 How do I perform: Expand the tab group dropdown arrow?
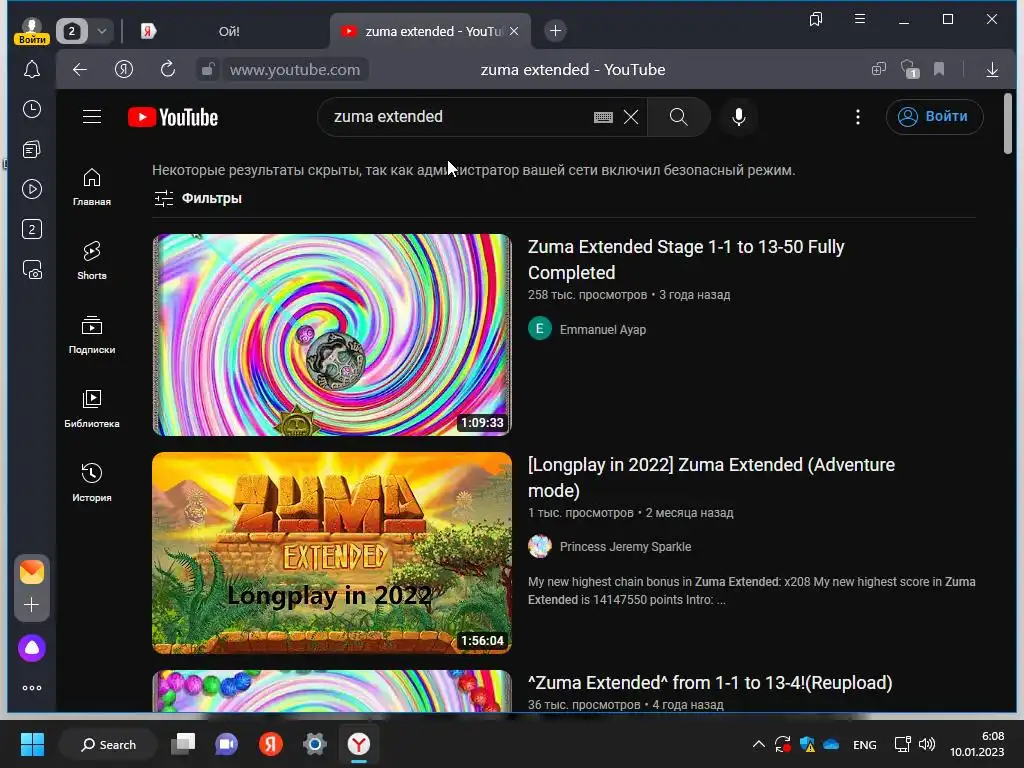tap(102, 31)
